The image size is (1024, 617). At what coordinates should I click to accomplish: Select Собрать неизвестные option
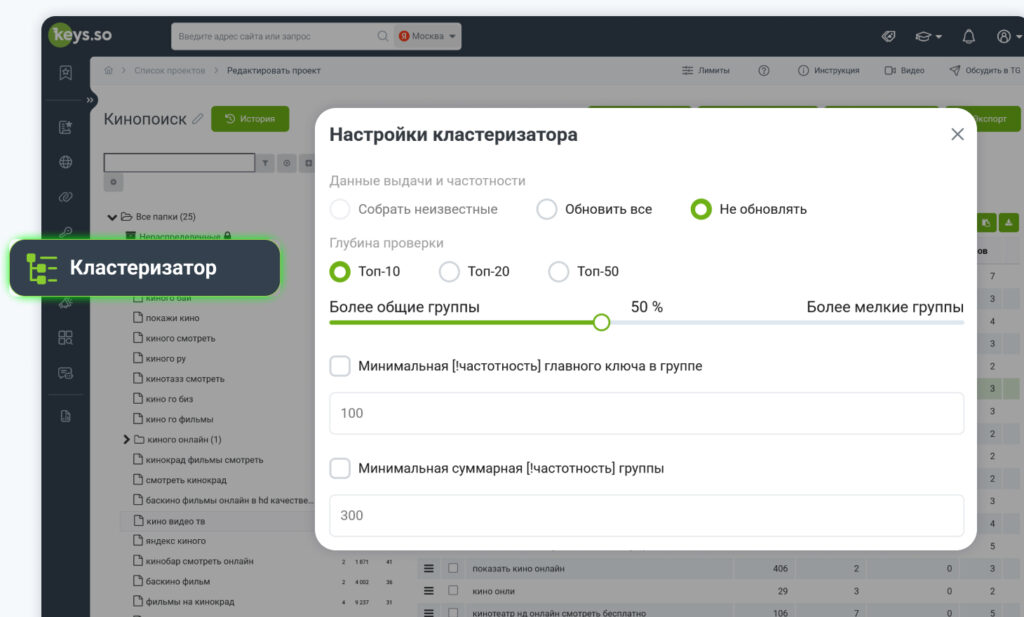tap(413, 209)
